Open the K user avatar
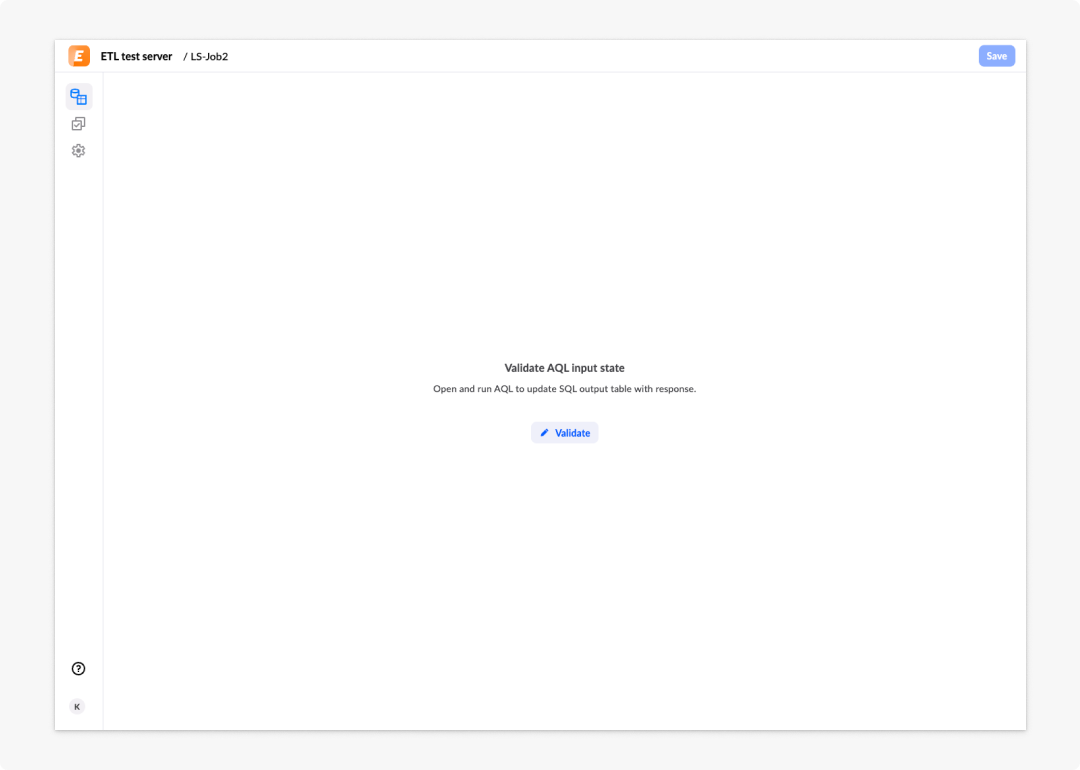This screenshot has width=1080, height=770. [x=77, y=707]
